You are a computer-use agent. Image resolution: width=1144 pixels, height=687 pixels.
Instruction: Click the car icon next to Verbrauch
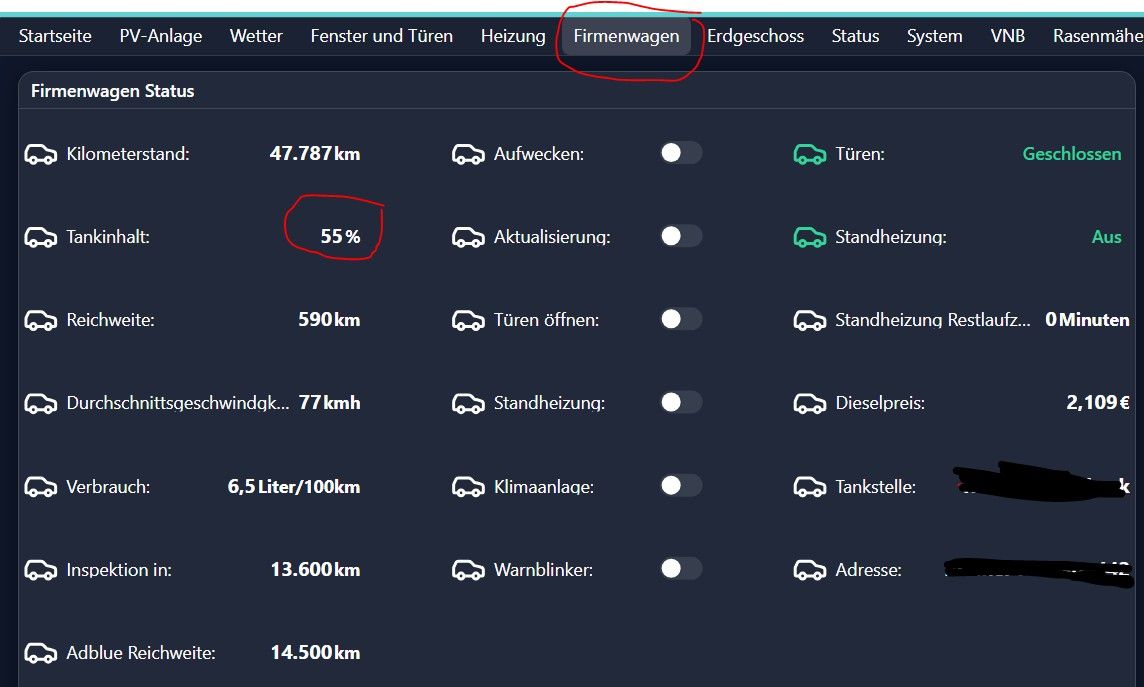pyautogui.click(x=40, y=487)
